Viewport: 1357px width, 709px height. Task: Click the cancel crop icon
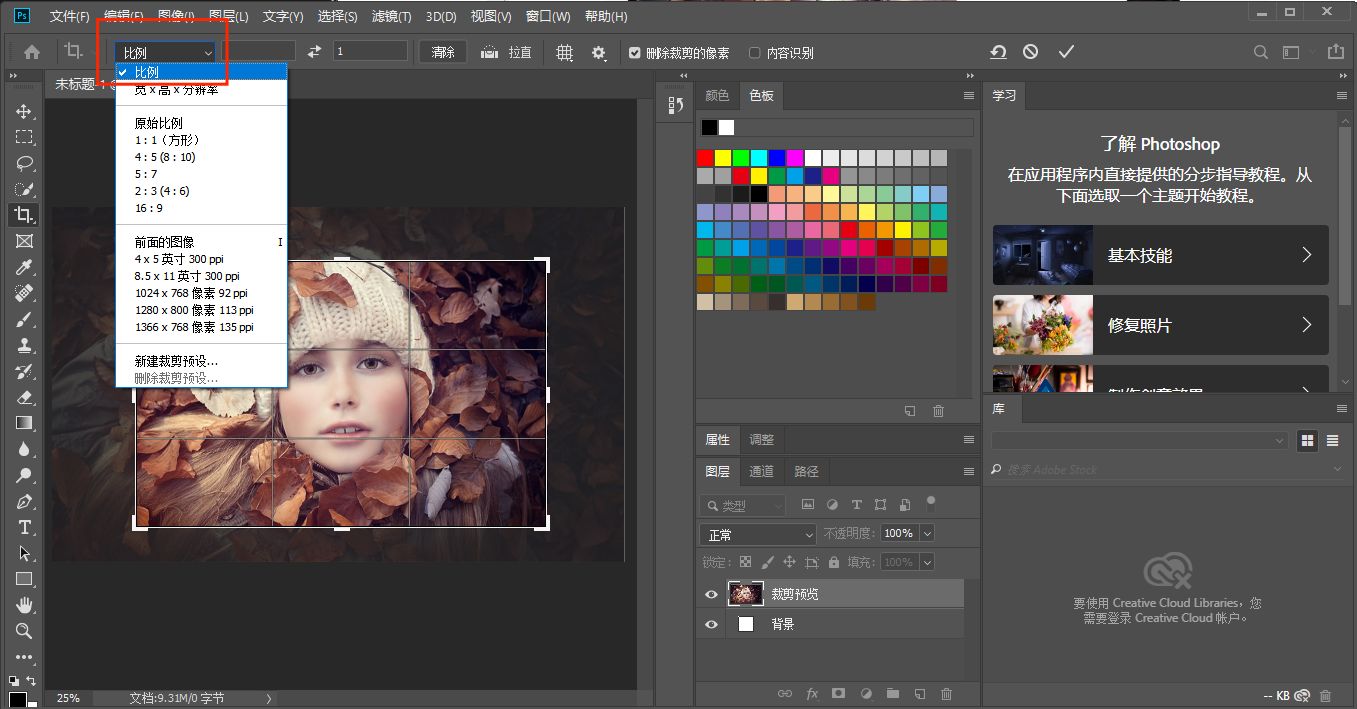pyautogui.click(x=1030, y=52)
